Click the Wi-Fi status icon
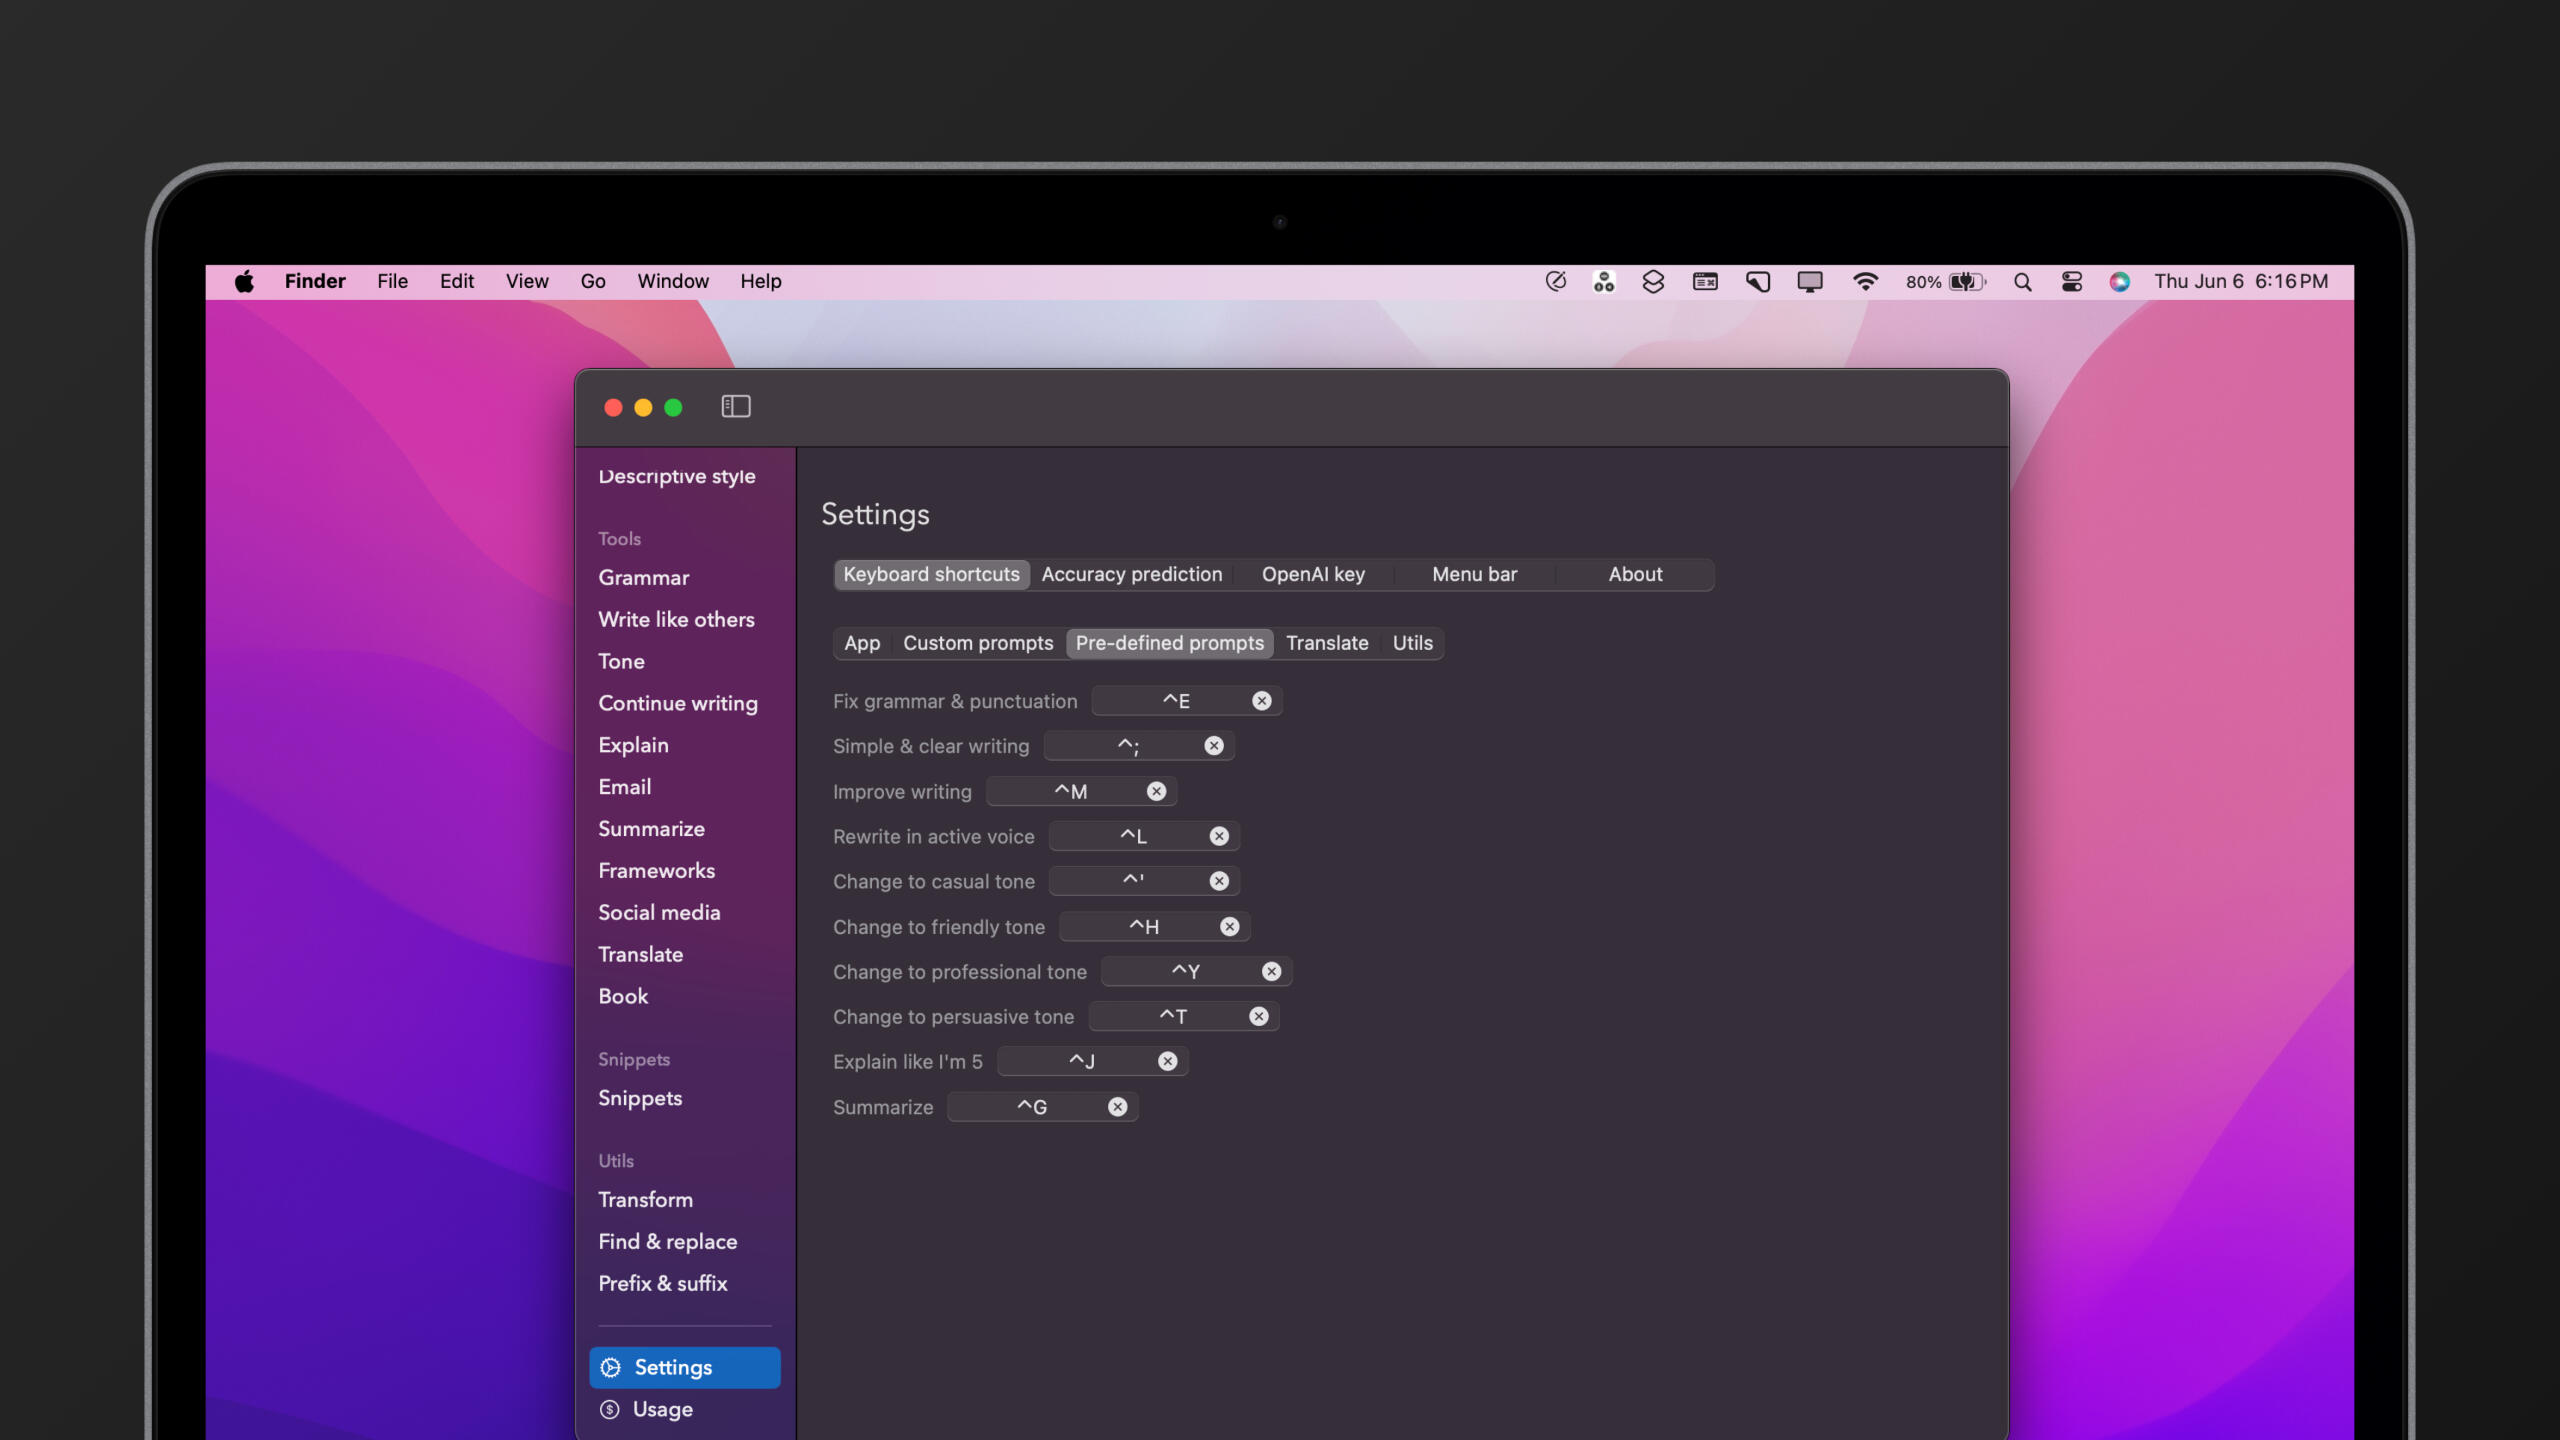Screen dimensions: 2560x1440 tap(1864, 282)
